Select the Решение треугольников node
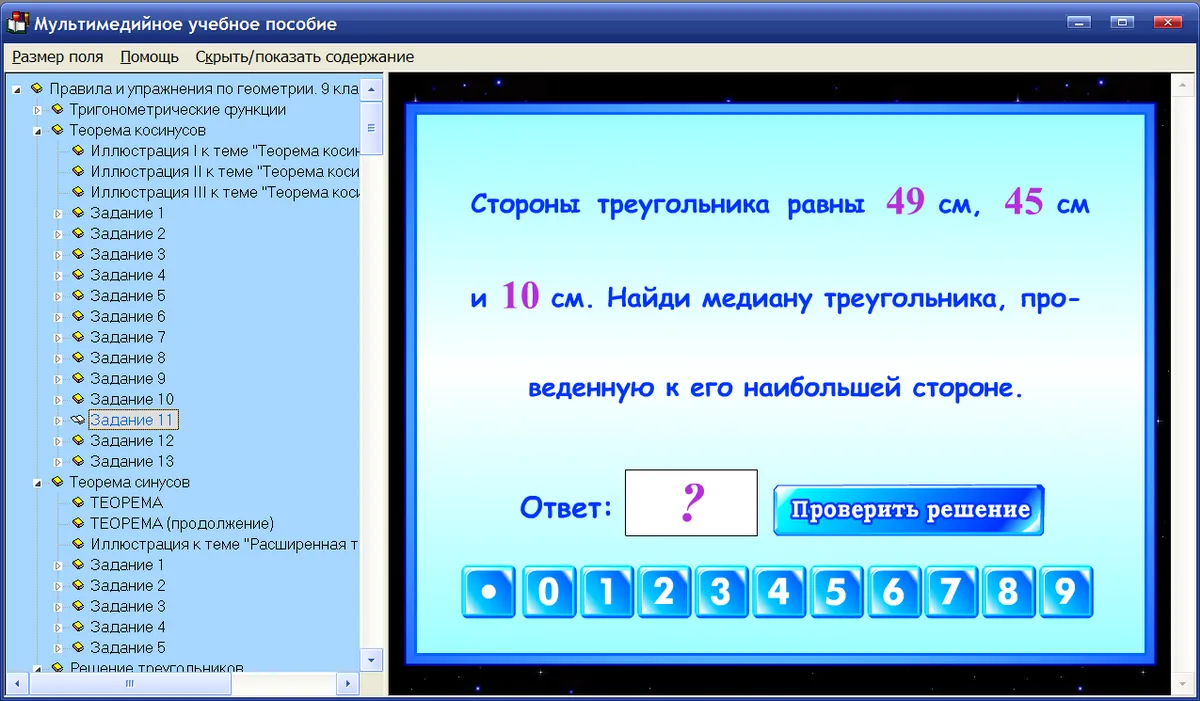This screenshot has height=701, width=1200. coord(156,667)
